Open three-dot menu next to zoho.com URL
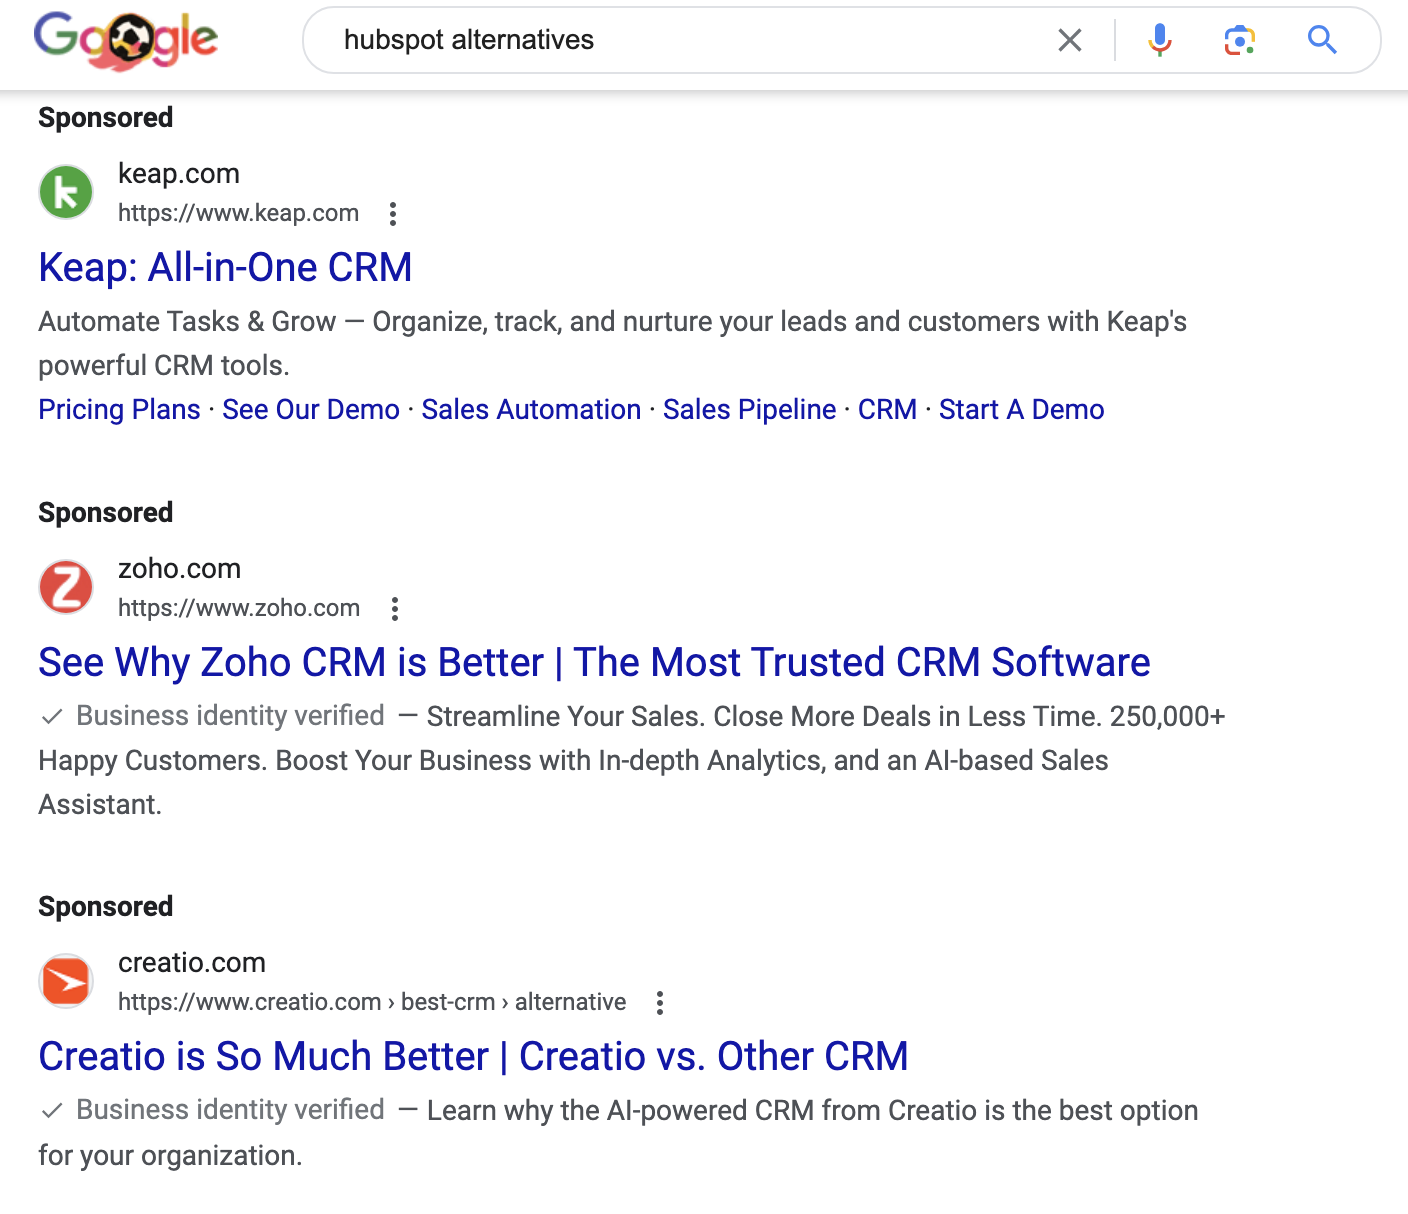1408x1214 pixels. (x=395, y=609)
